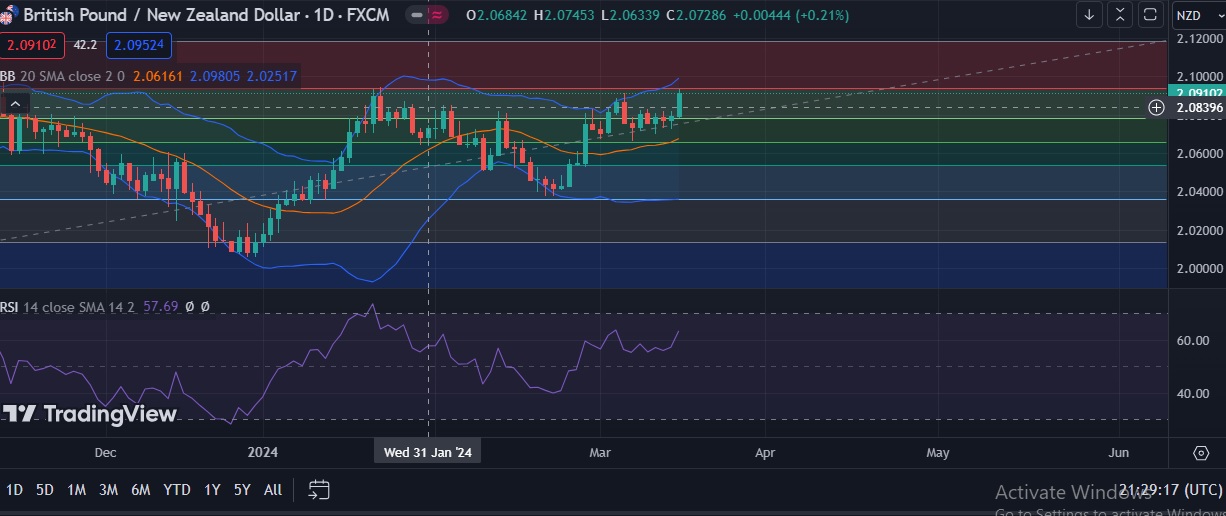This screenshot has height=516, width=1226.
Task: Open chart settings gear at time axis corner
Action: (x=1201, y=453)
